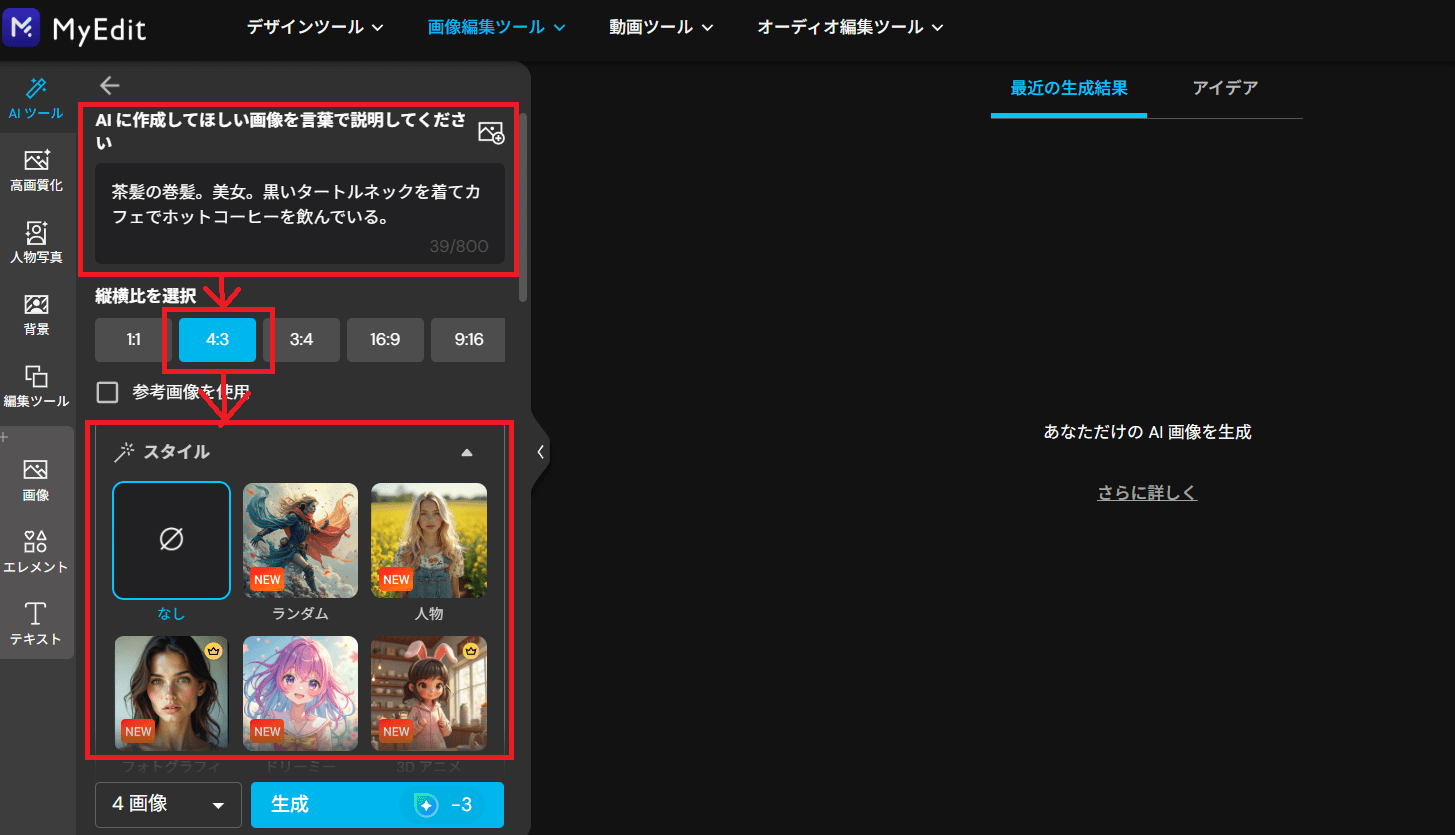1455x835 pixels.
Task: Select the ドリーミー style thumbnail
Action: [300, 693]
